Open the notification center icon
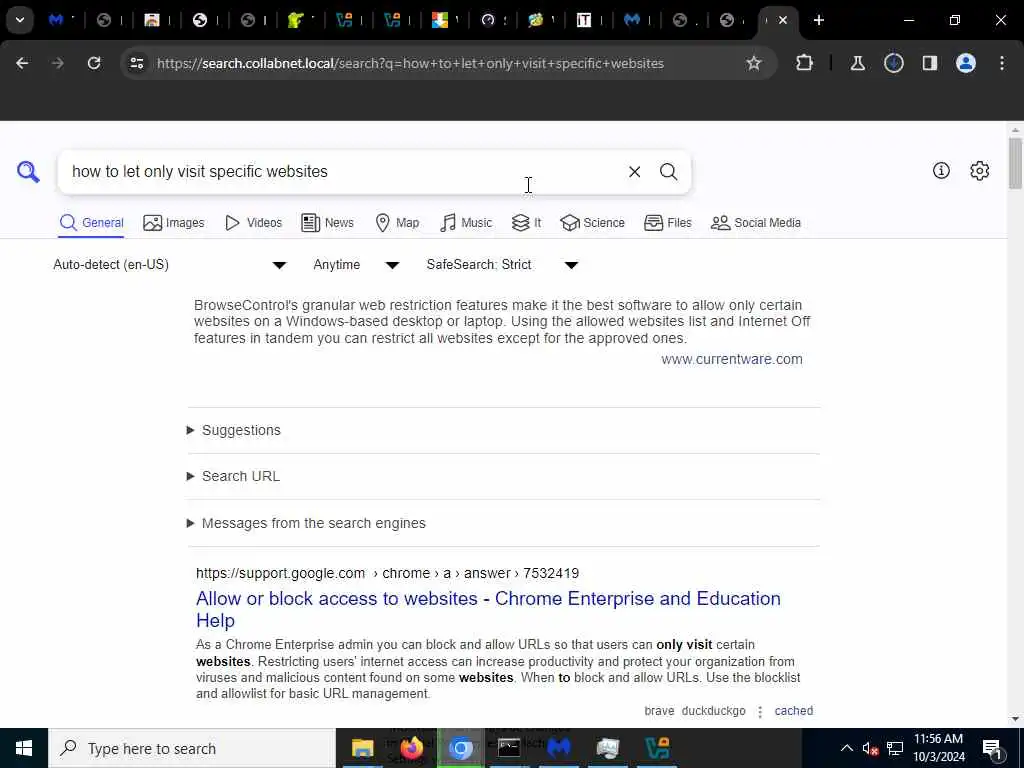 pos(992,748)
